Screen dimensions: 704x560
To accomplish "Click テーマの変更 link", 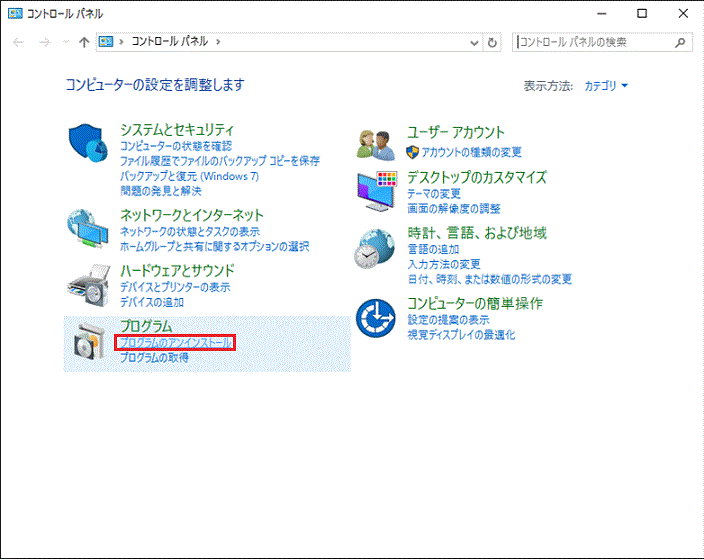I will point(434,194).
